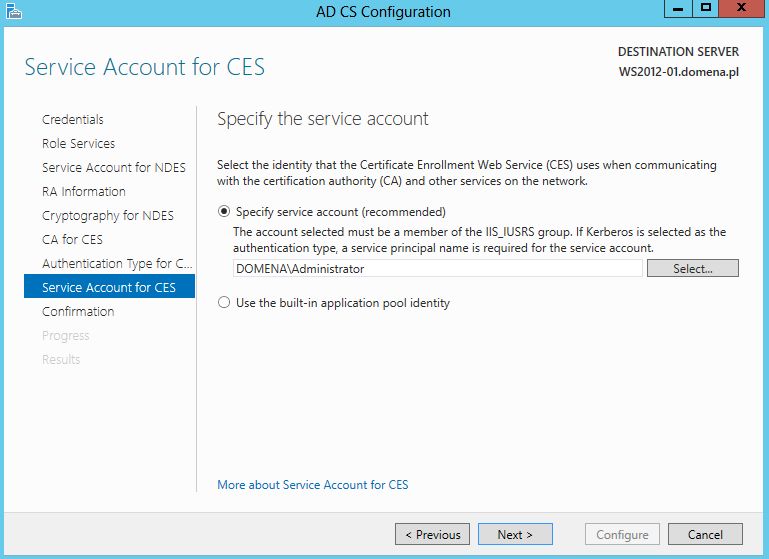Cancel the AD CS configuration wizard
Viewport: 769px width, 559px height.
(x=705, y=534)
